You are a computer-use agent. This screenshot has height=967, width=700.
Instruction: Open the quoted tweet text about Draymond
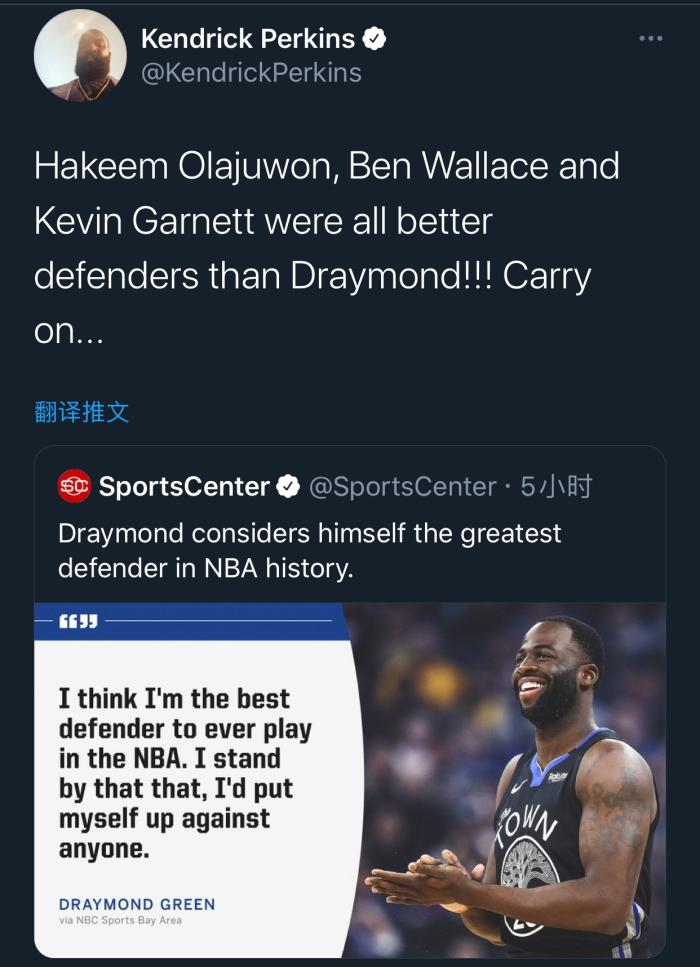pos(310,551)
